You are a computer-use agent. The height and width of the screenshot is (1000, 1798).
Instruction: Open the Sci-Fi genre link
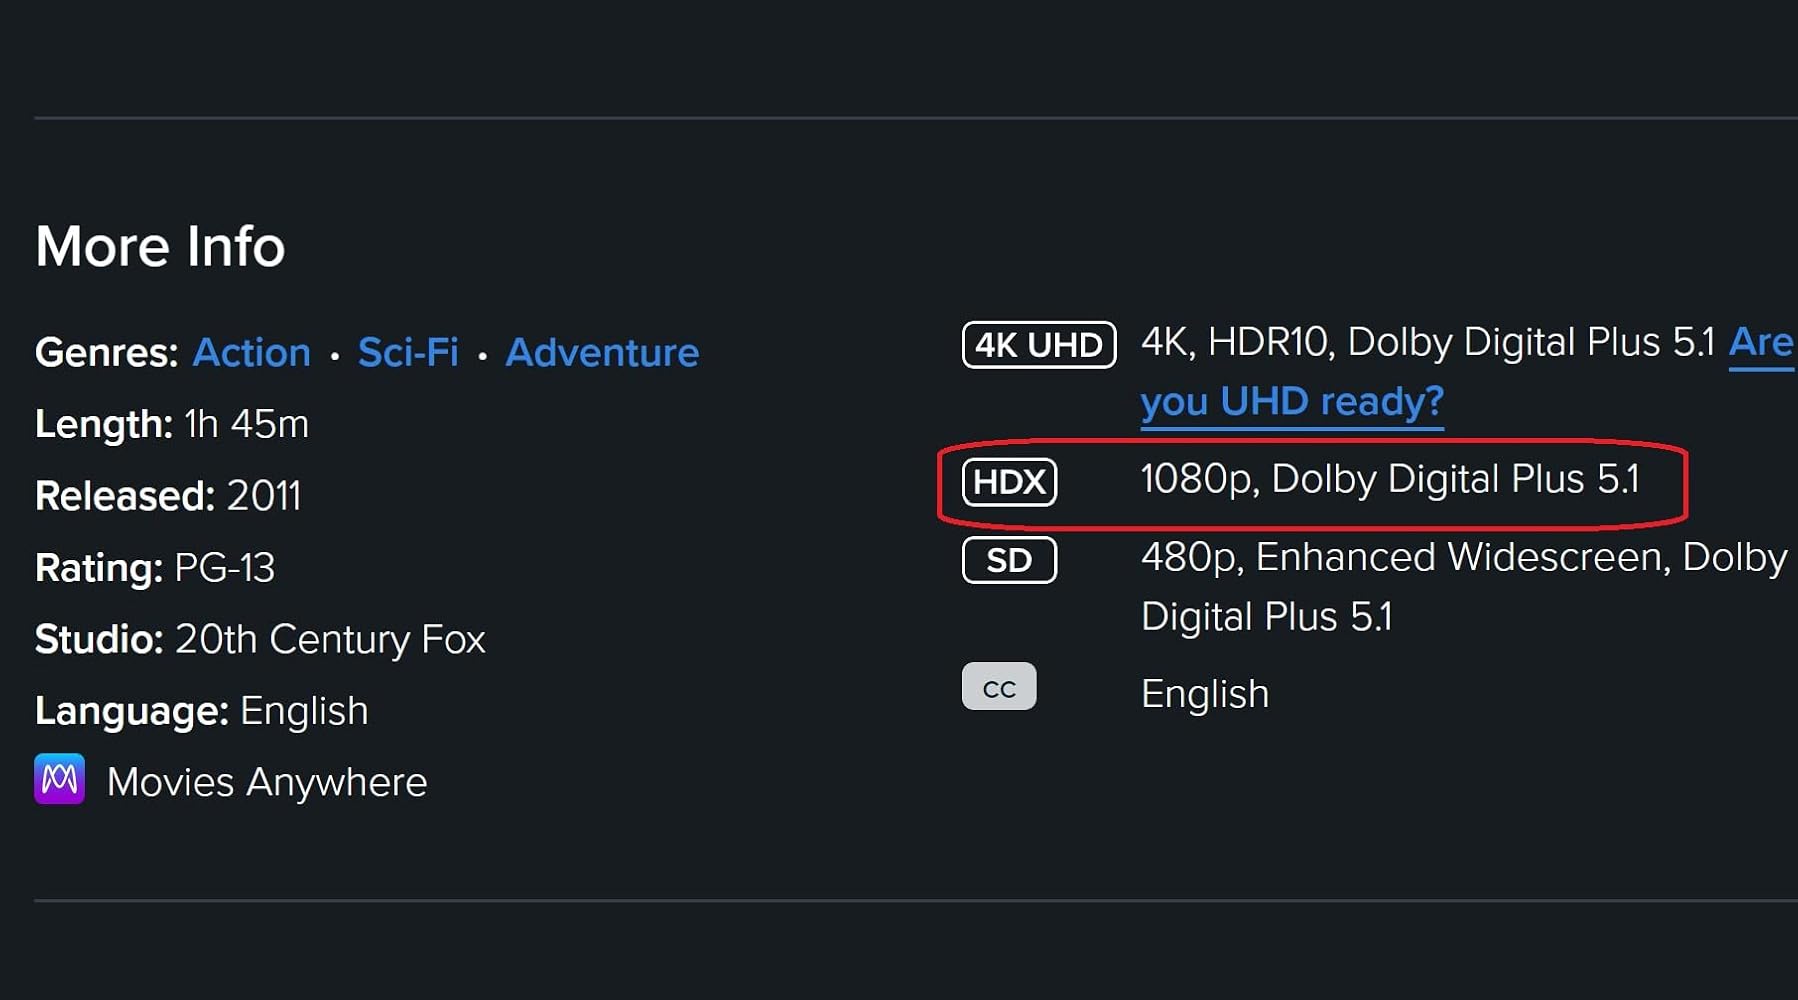click(x=408, y=353)
